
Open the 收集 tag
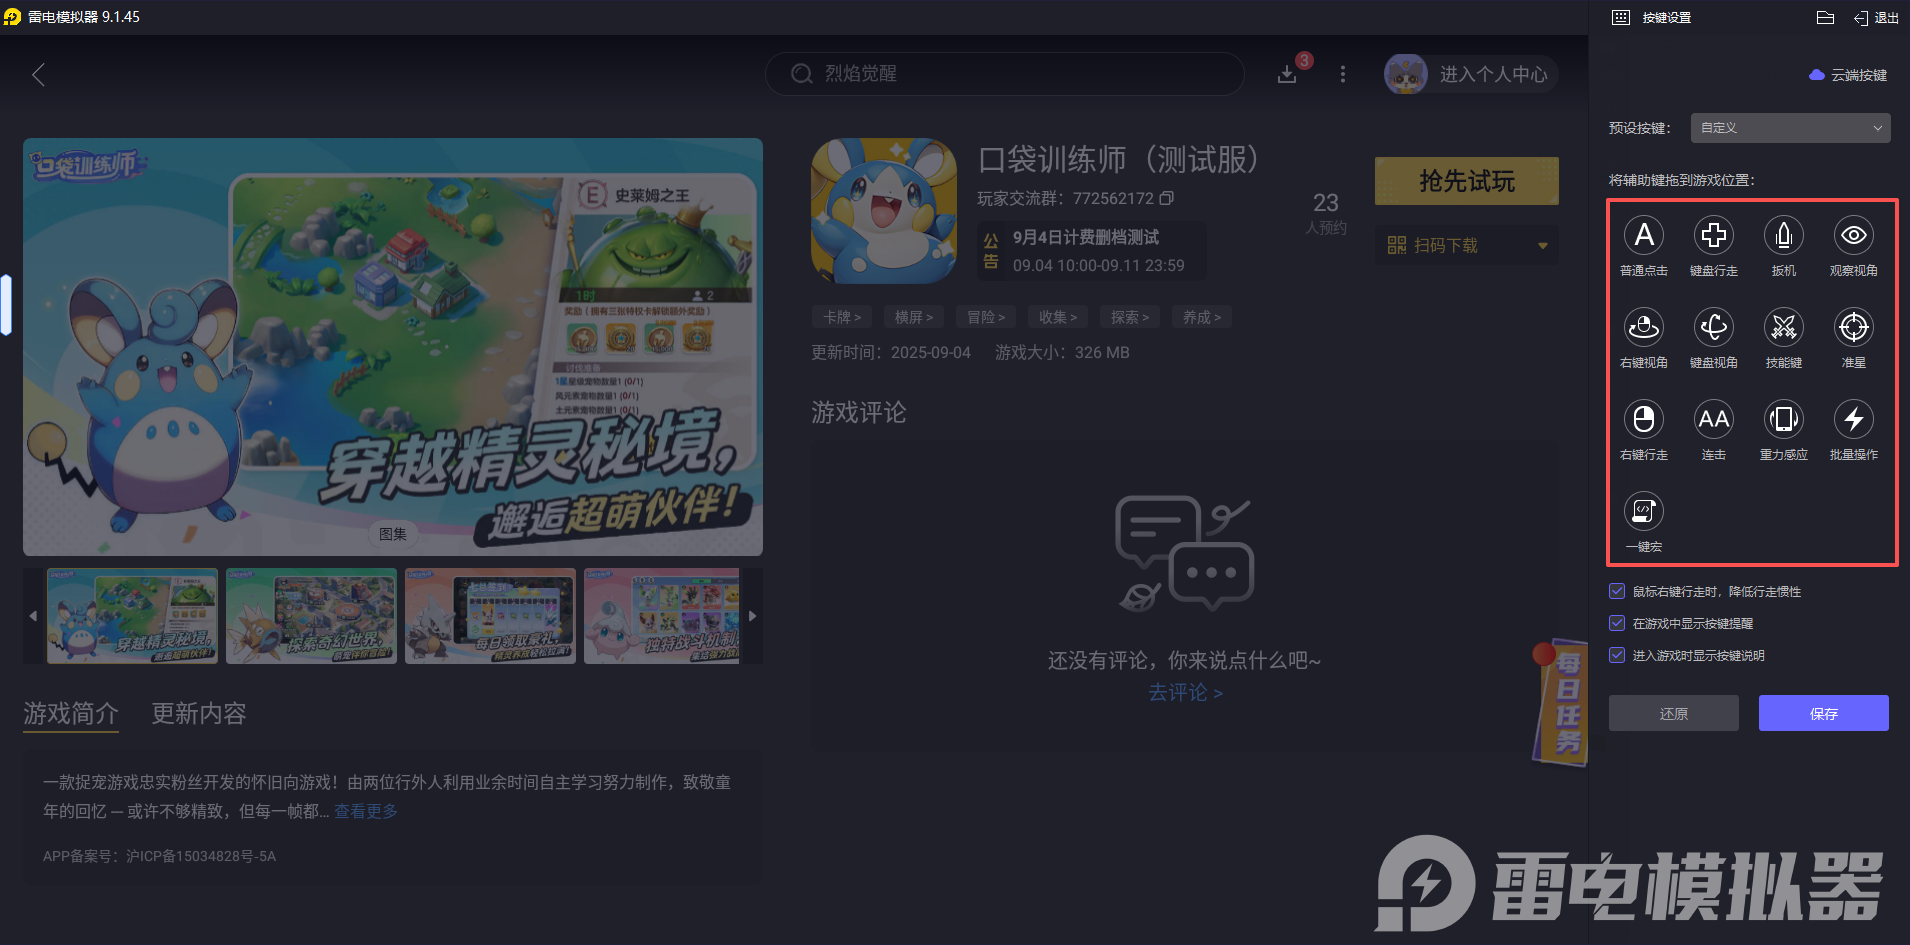coord(1058,317)
